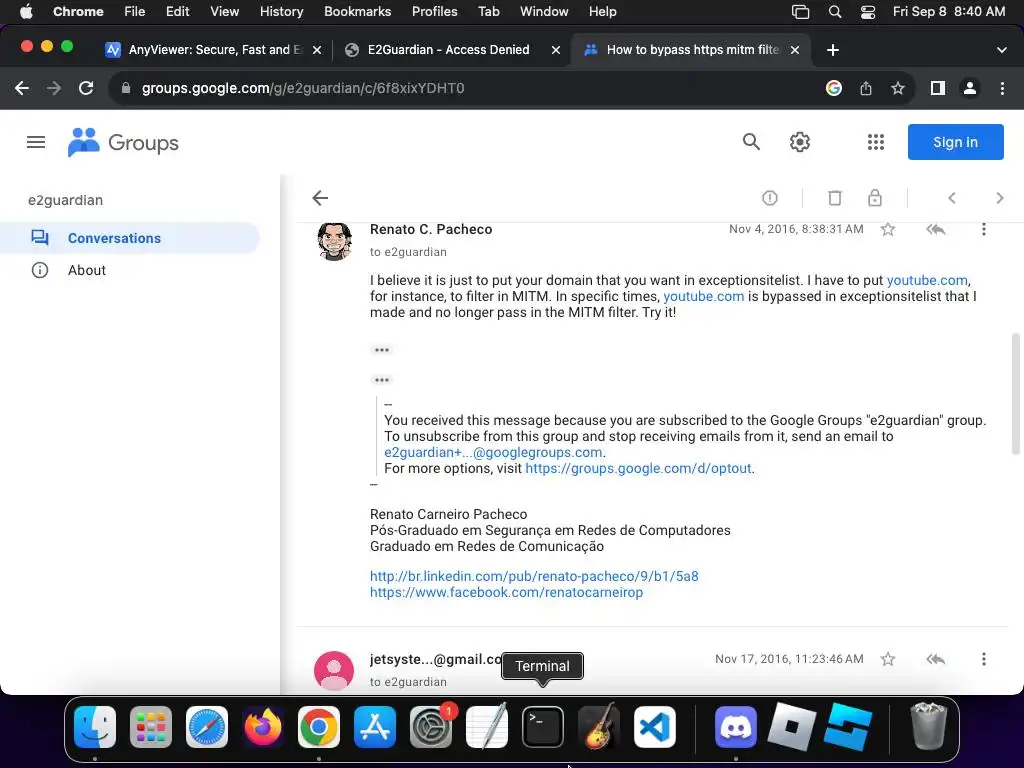The height and width of the screenshot is (768, 1024).
Task: Click the browser forward button
Action: [54, 88]
